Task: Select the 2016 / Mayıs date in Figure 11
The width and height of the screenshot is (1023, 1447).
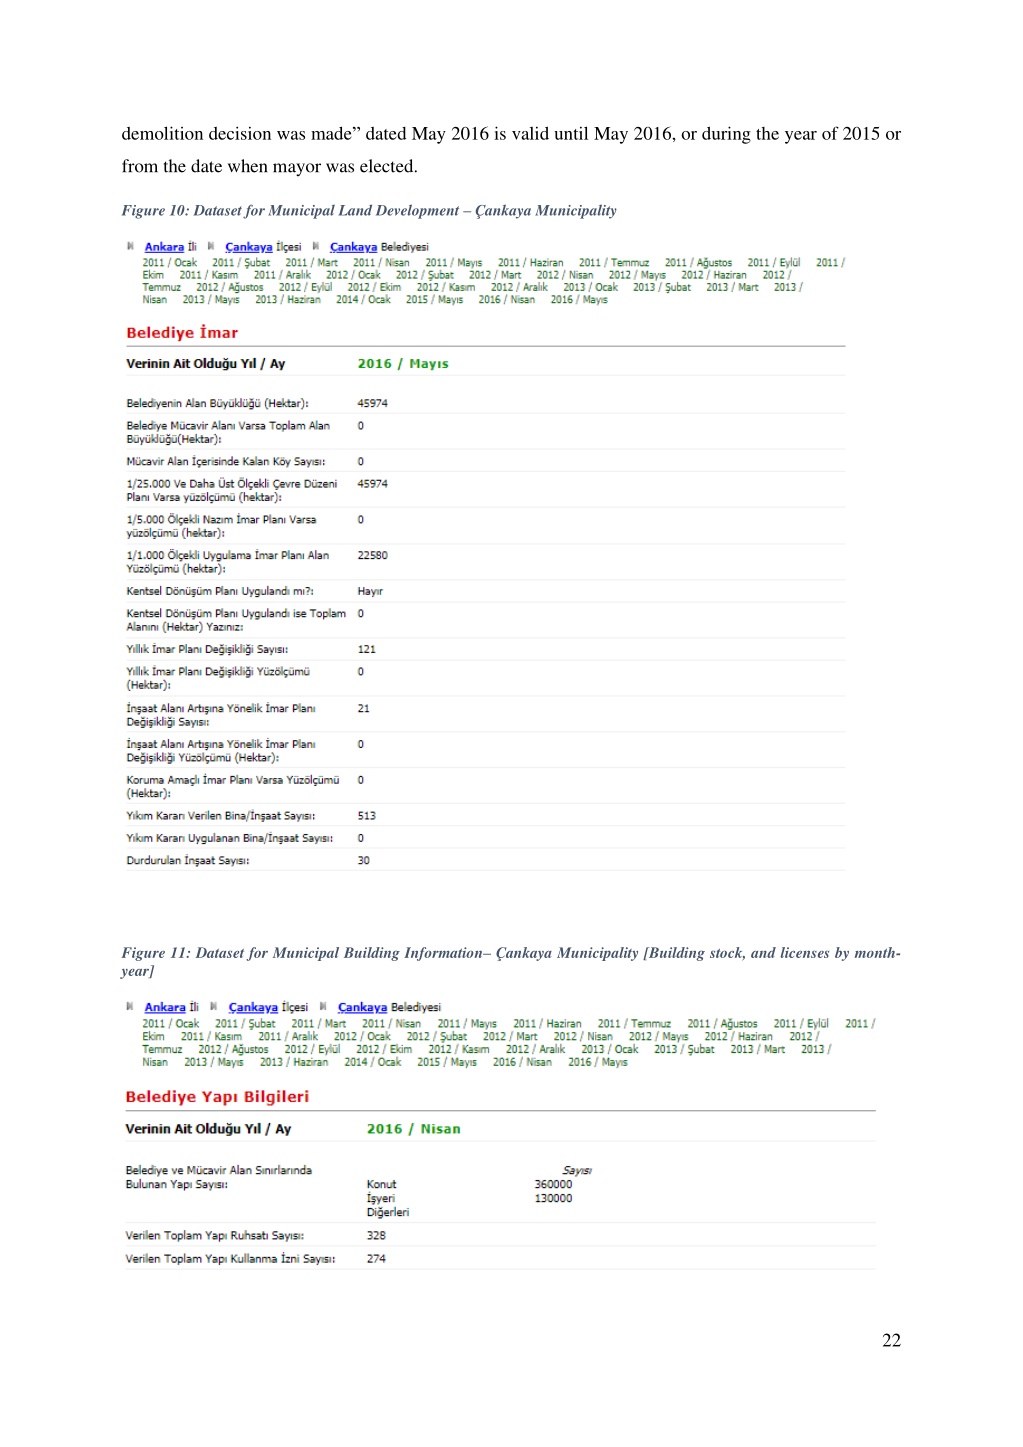Action: 598,1062
